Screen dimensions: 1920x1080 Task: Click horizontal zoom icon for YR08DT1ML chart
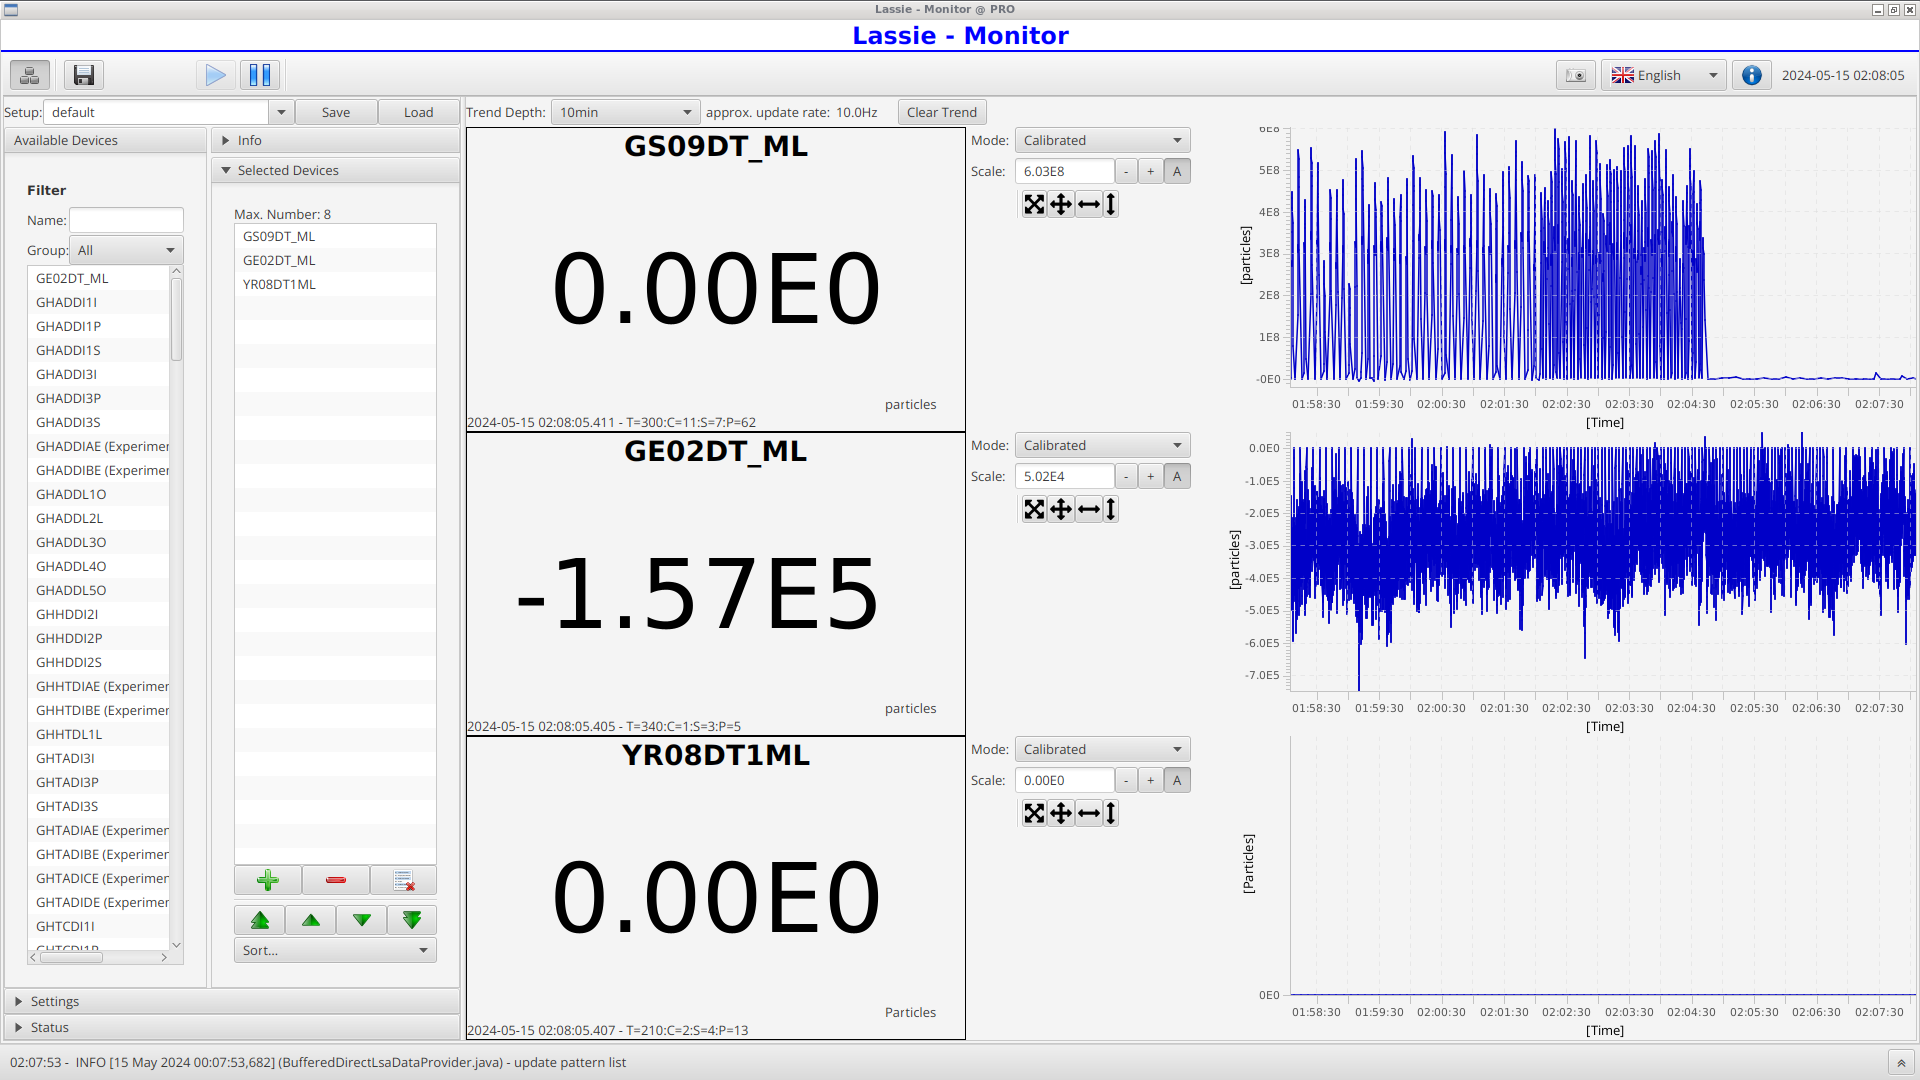[1089, 813]
